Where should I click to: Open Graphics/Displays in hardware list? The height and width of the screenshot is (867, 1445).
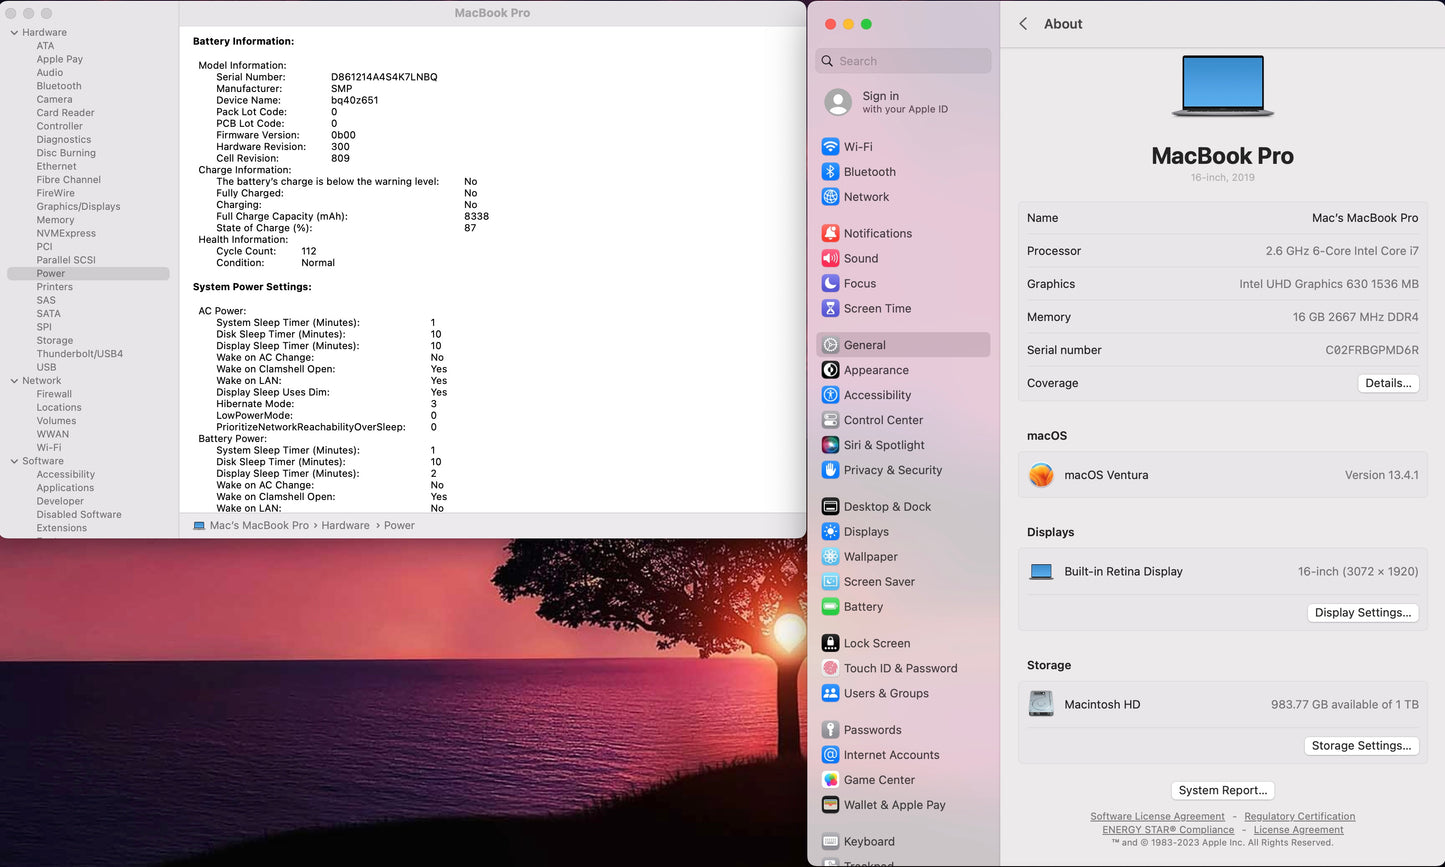(x=78, y=207)
